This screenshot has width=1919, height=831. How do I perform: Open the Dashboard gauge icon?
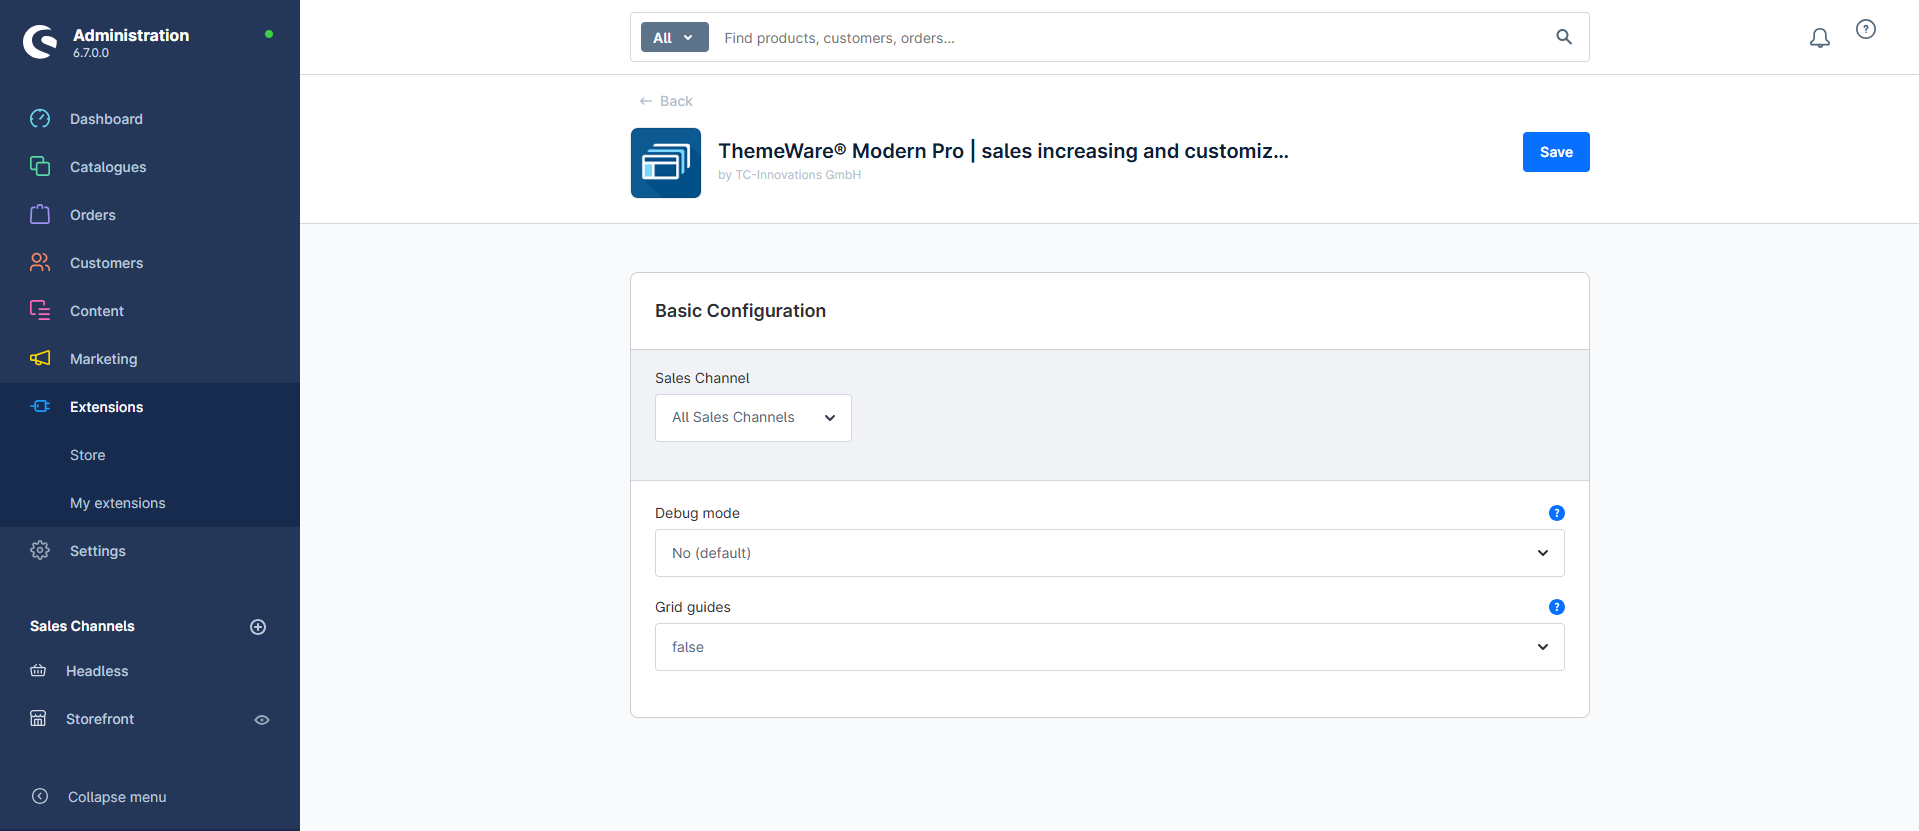[x=40, y=119]
